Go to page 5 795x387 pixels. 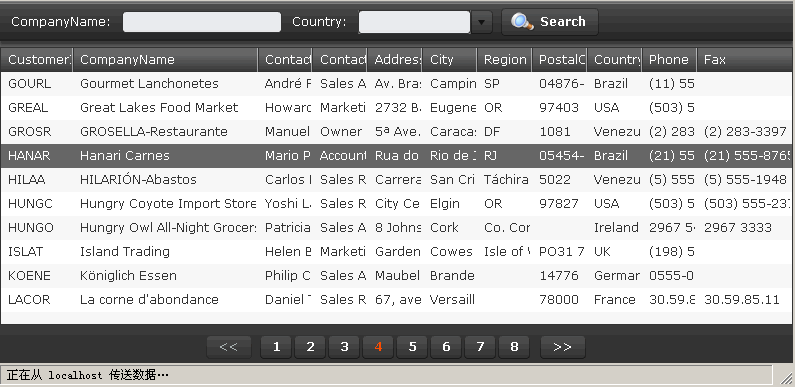pos(412,347)
